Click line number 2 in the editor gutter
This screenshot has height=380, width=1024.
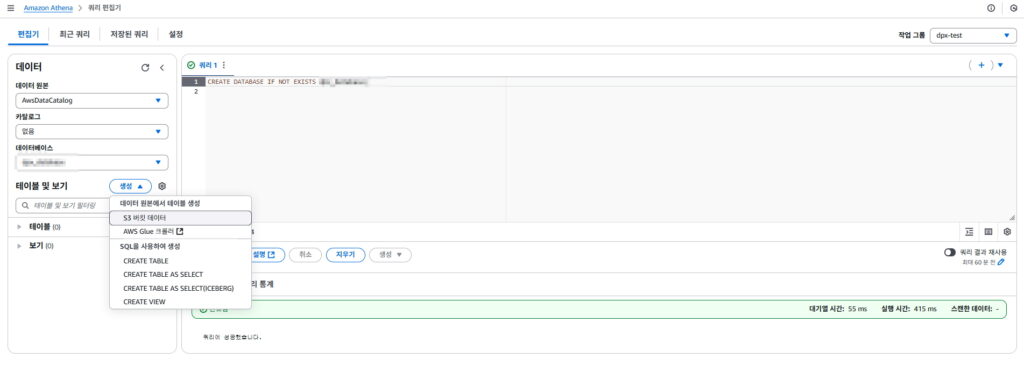tap(195, 91)
